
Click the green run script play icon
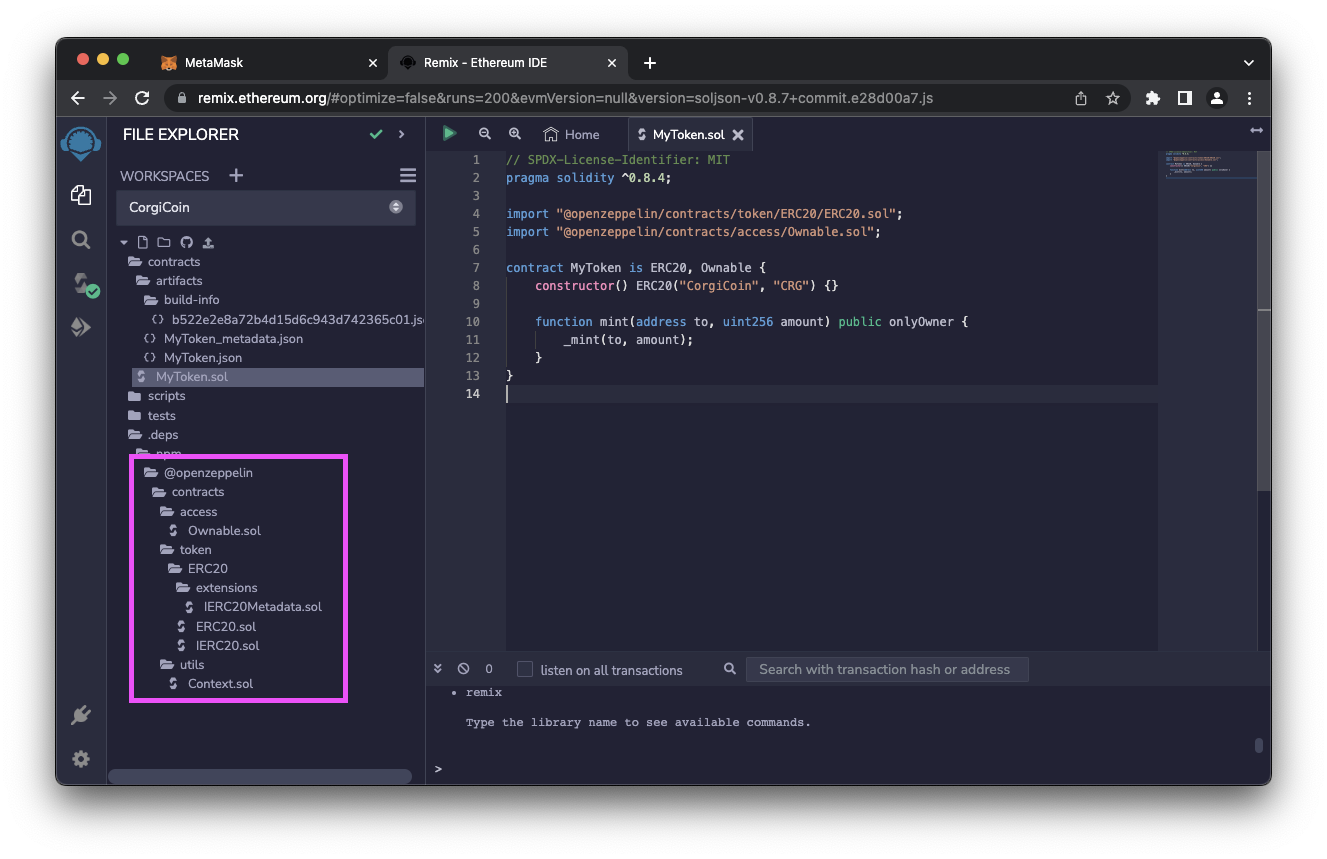point(450,134)
